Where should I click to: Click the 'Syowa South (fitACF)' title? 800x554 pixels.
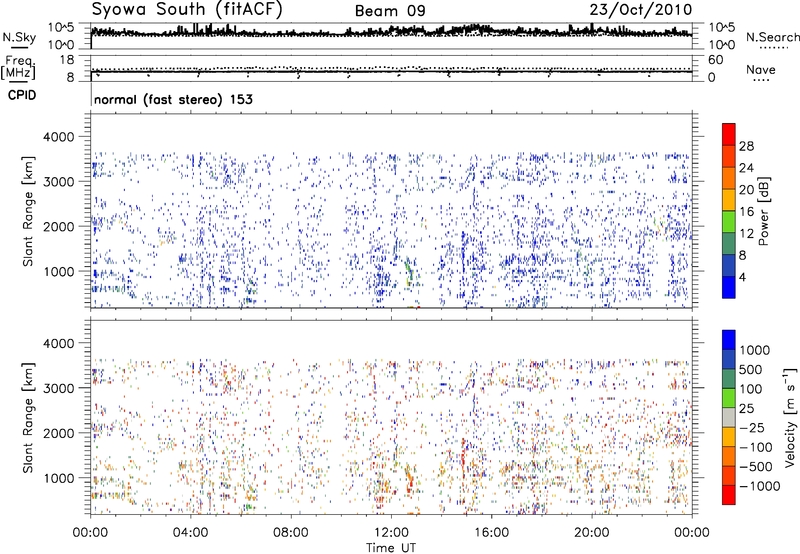pyautogui.click(x=187, y=10)
